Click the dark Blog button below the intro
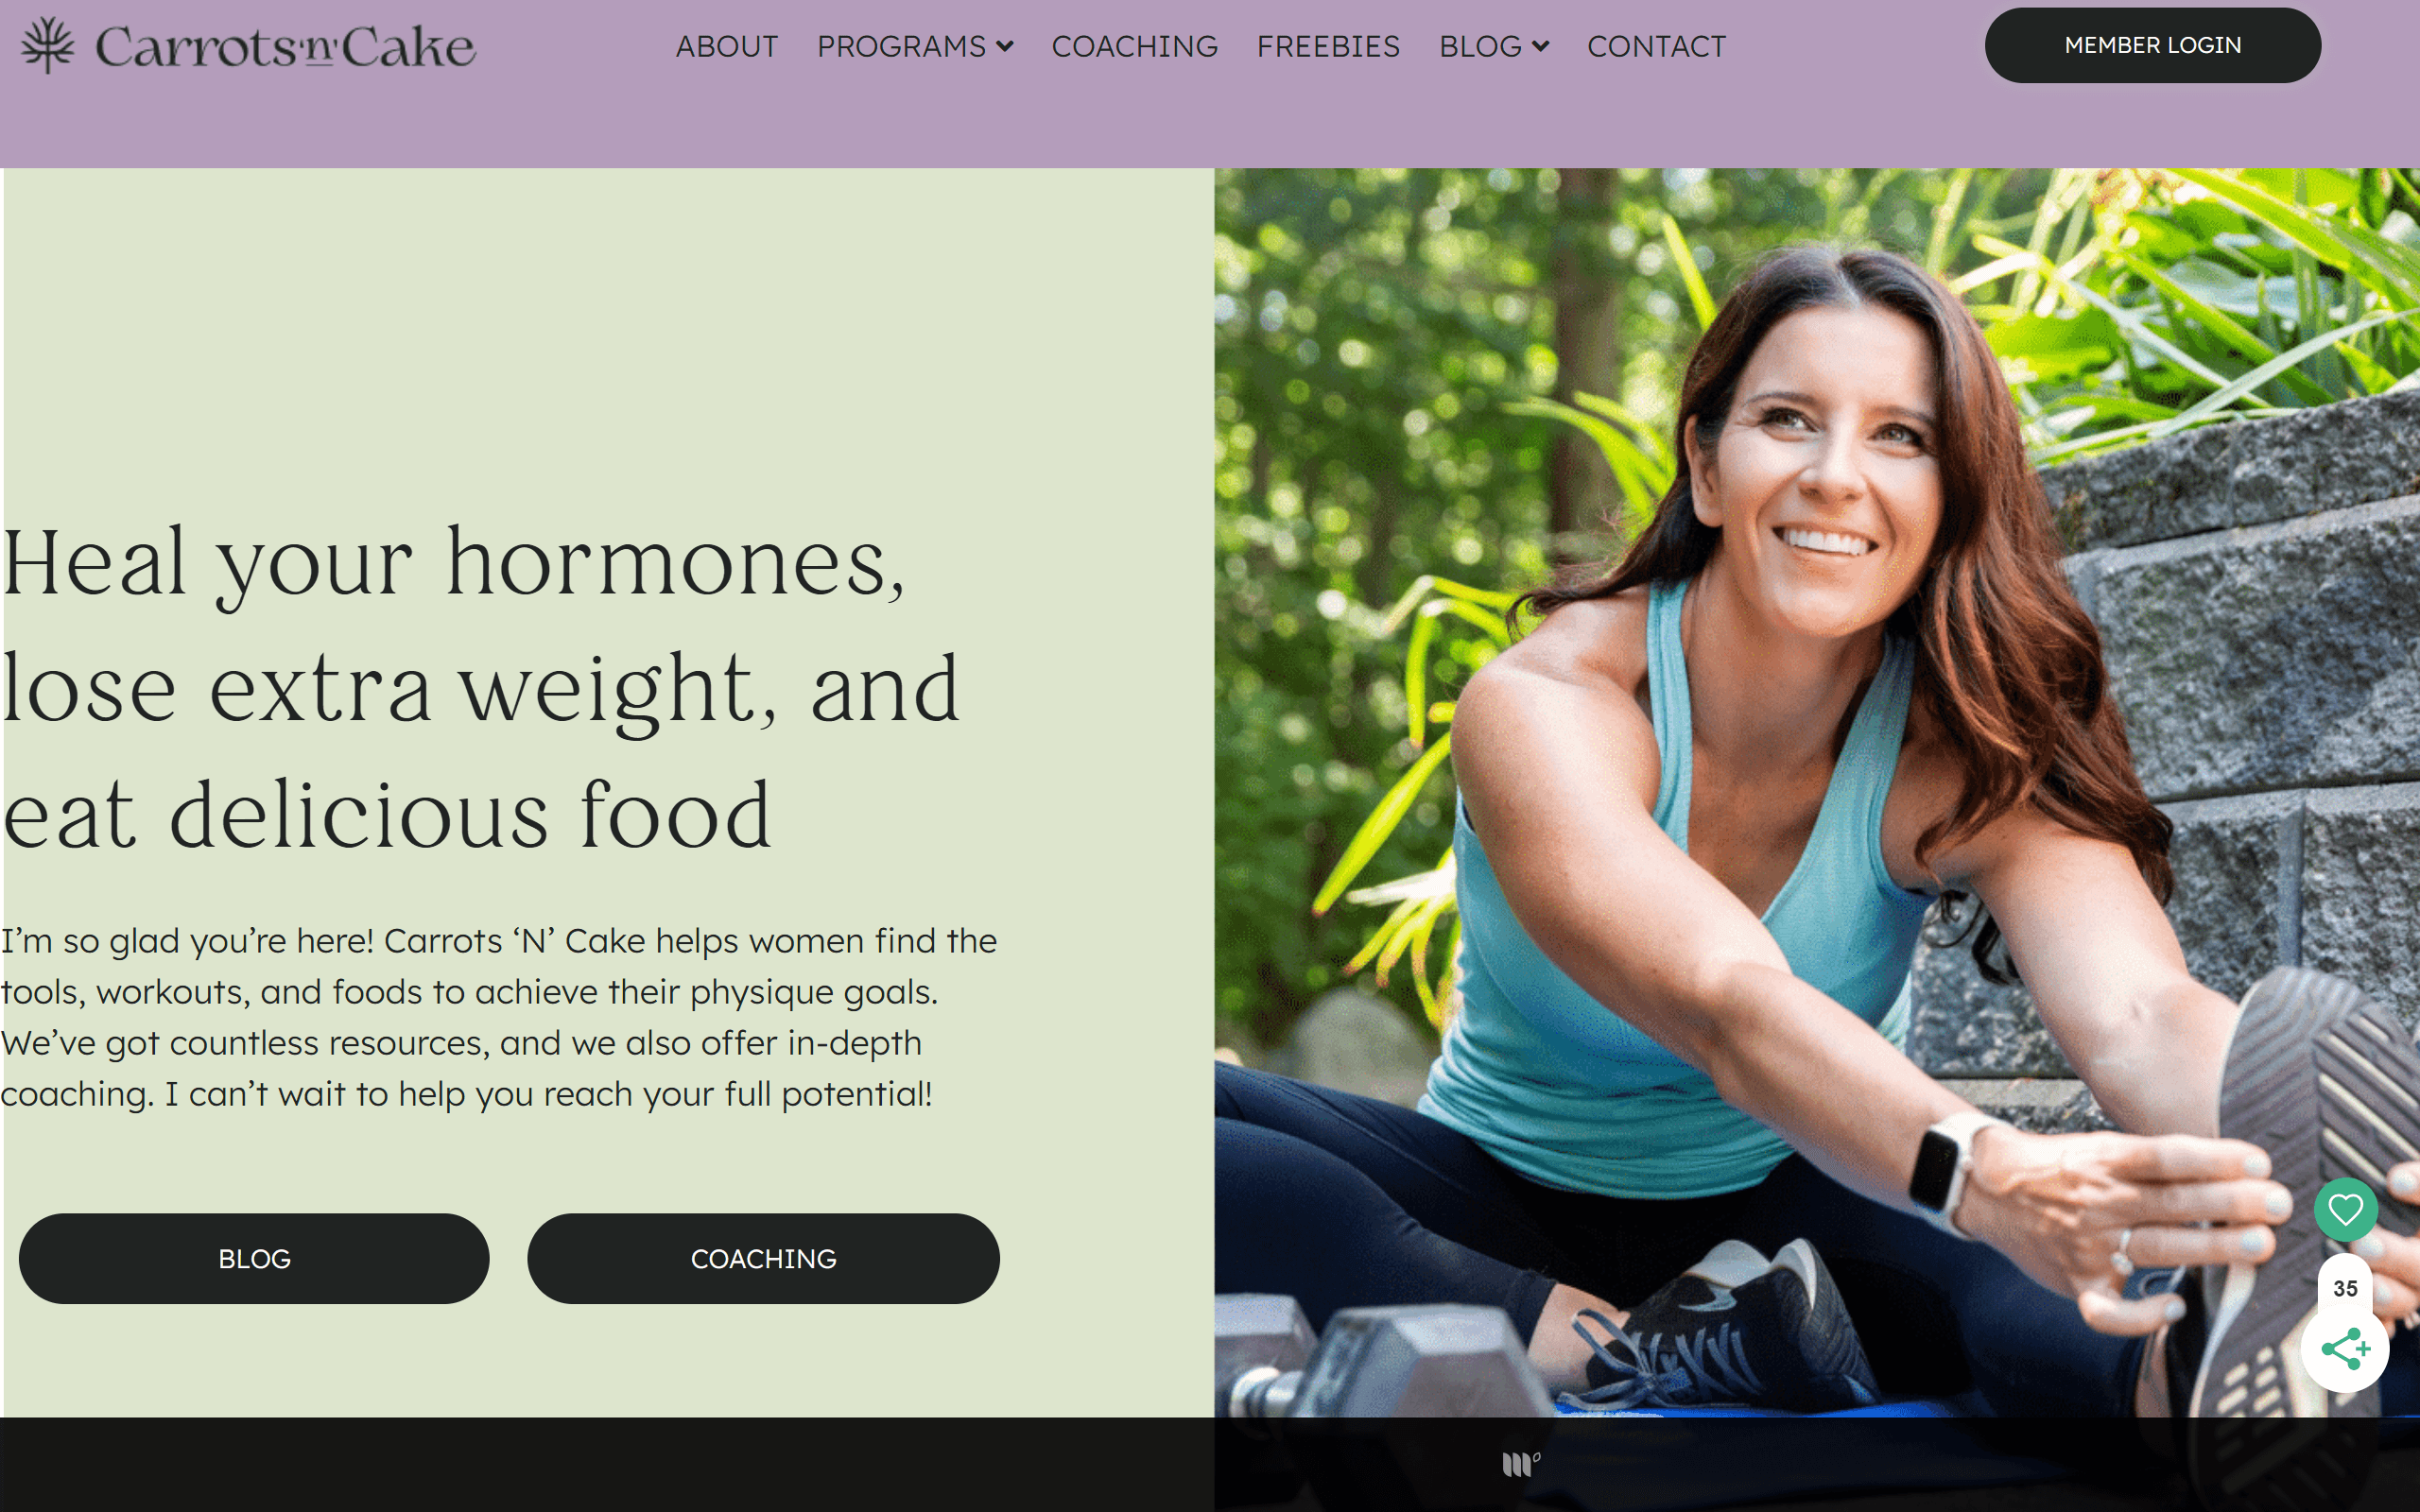This screenshot has height=1512, width=2420. coord(254,1258)
